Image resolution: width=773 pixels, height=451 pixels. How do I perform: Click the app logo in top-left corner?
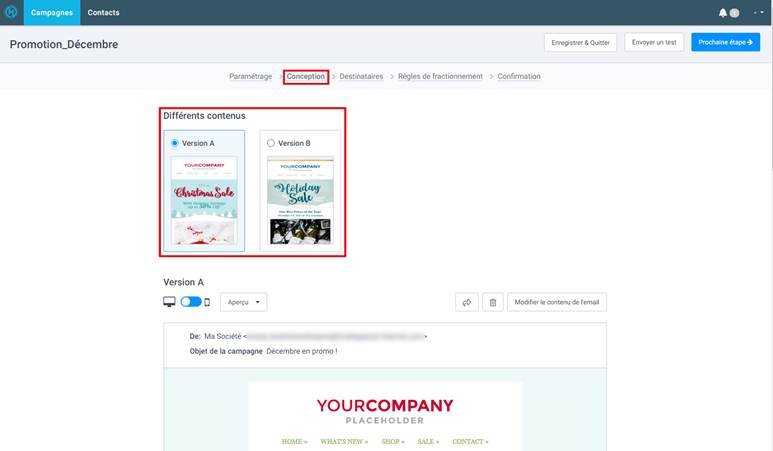tap(11, 12)
